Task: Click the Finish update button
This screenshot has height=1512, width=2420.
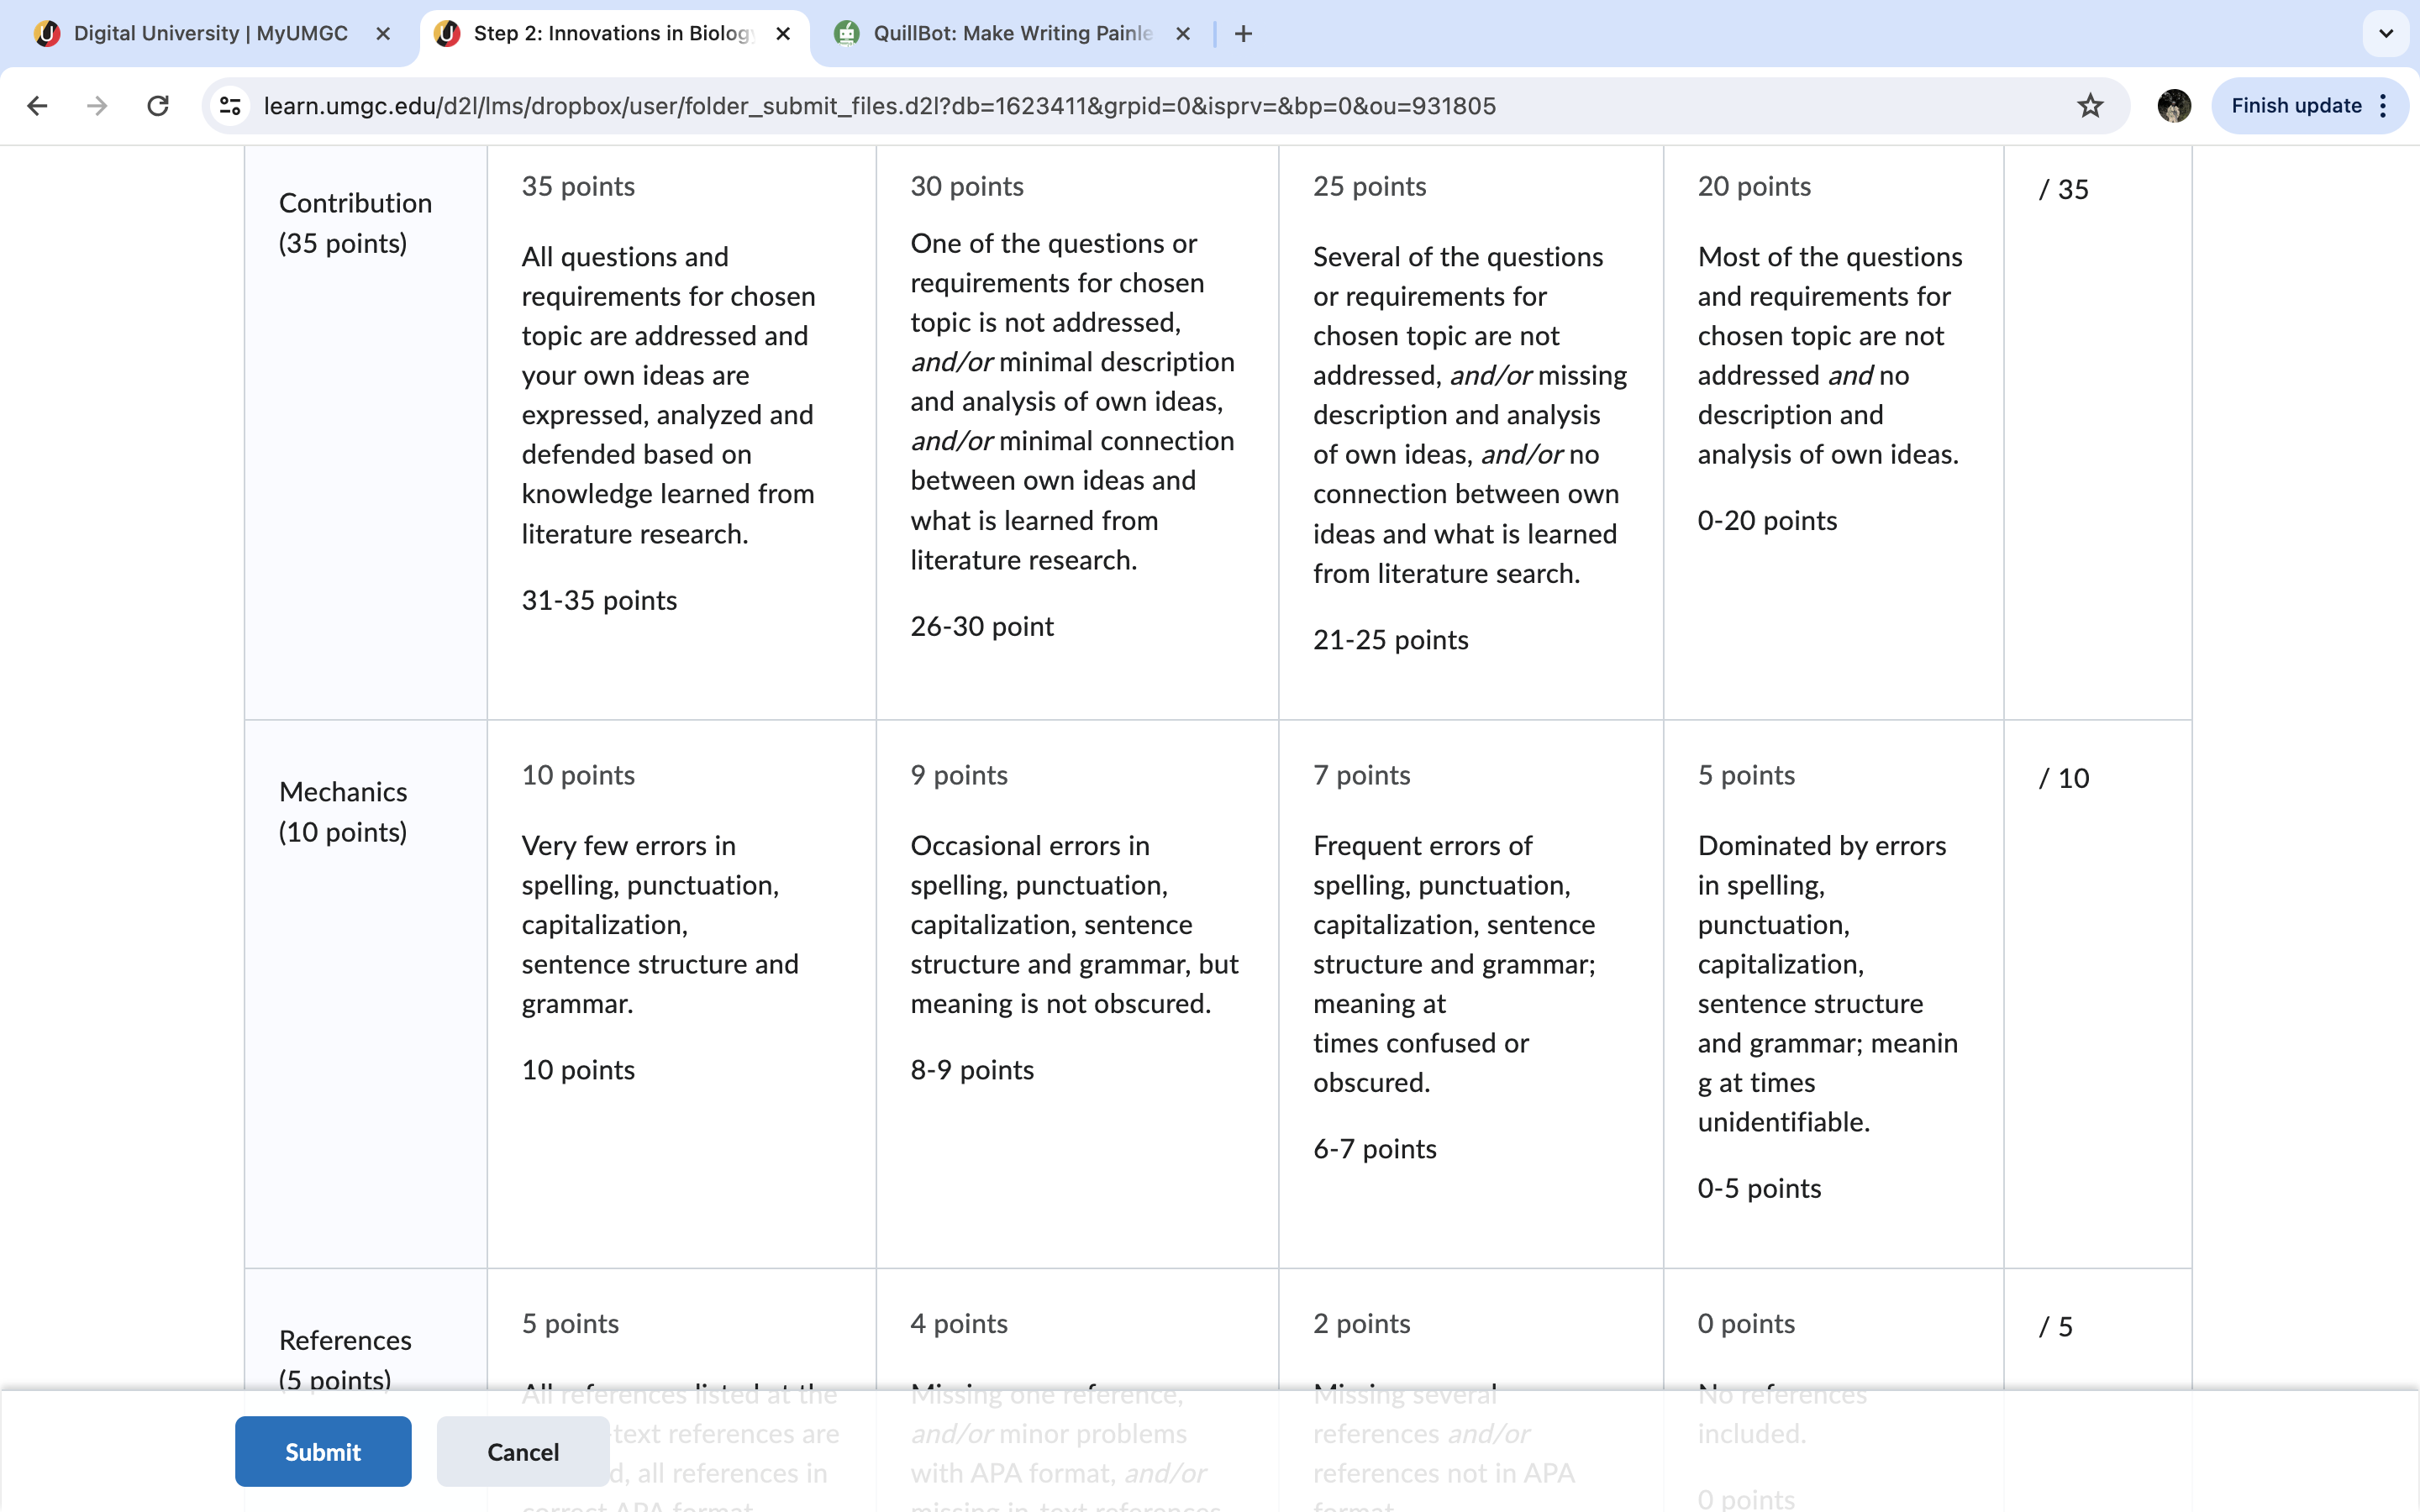Action: (2296, 106)
